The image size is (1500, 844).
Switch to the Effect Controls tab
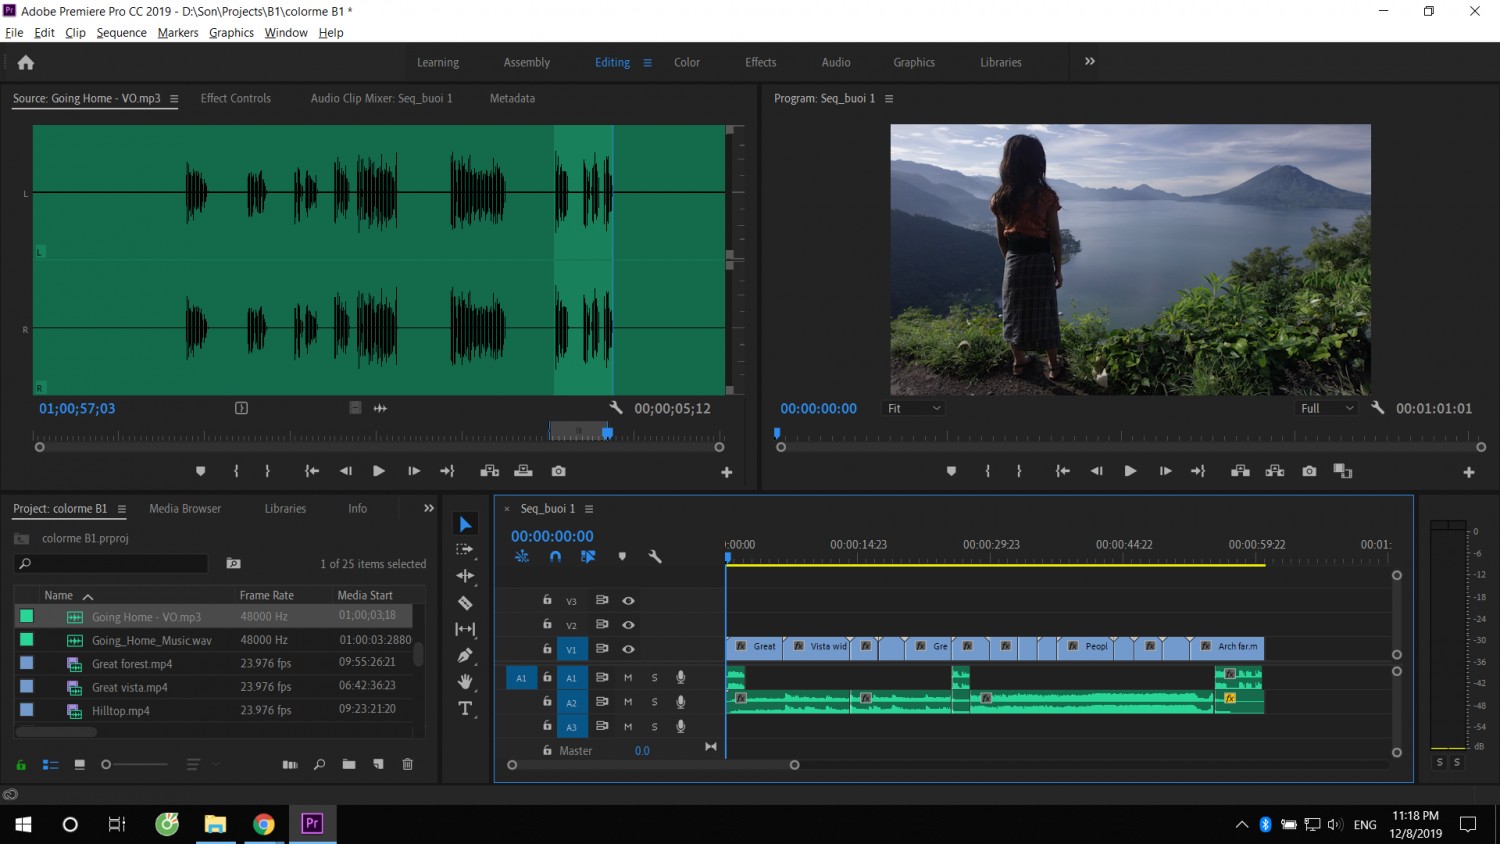click(235, 98)
